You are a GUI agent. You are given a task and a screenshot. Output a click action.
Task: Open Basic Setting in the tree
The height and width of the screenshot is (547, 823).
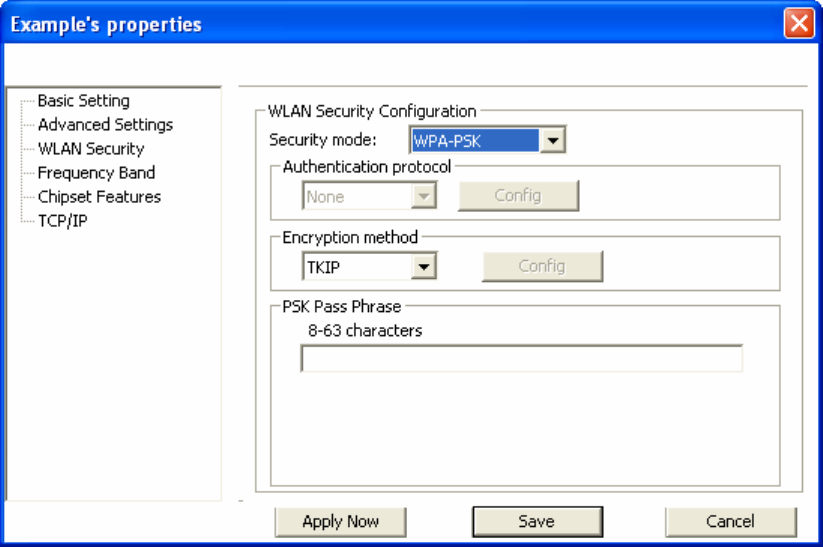83,100
